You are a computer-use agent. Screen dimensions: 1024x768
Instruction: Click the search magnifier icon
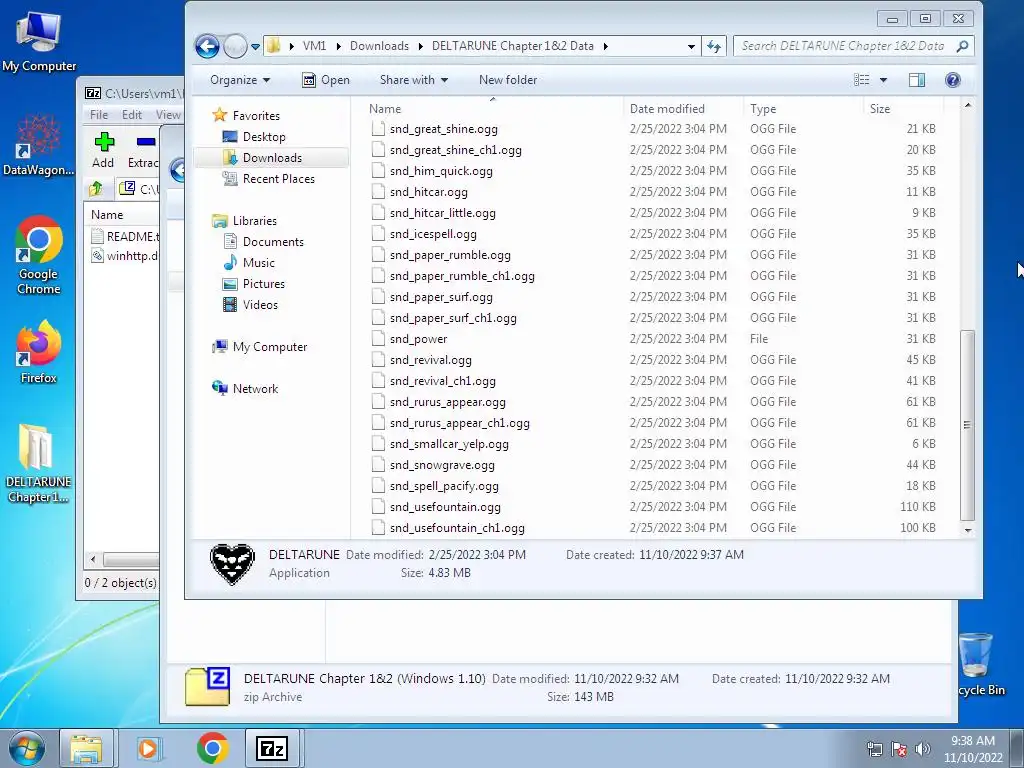point(962,46)
